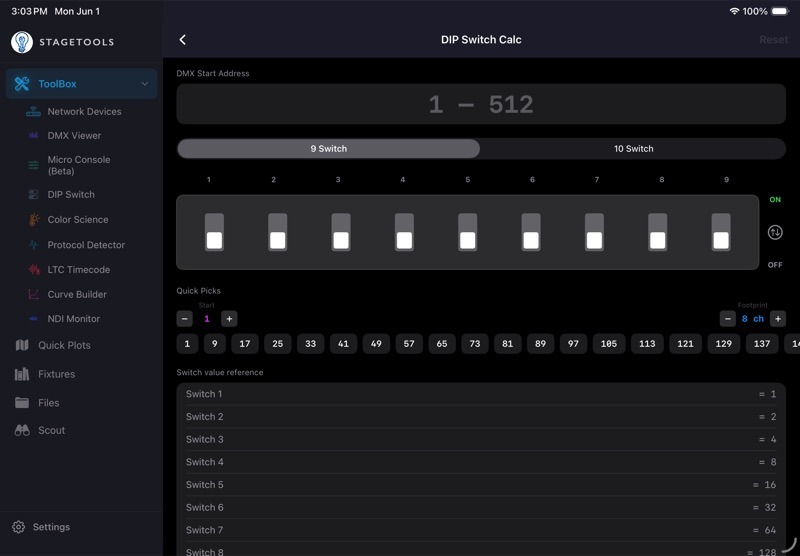Viewport: 800px width, 556px height.
Task: Select the 9 Switch tab
Action: point(329,148)
